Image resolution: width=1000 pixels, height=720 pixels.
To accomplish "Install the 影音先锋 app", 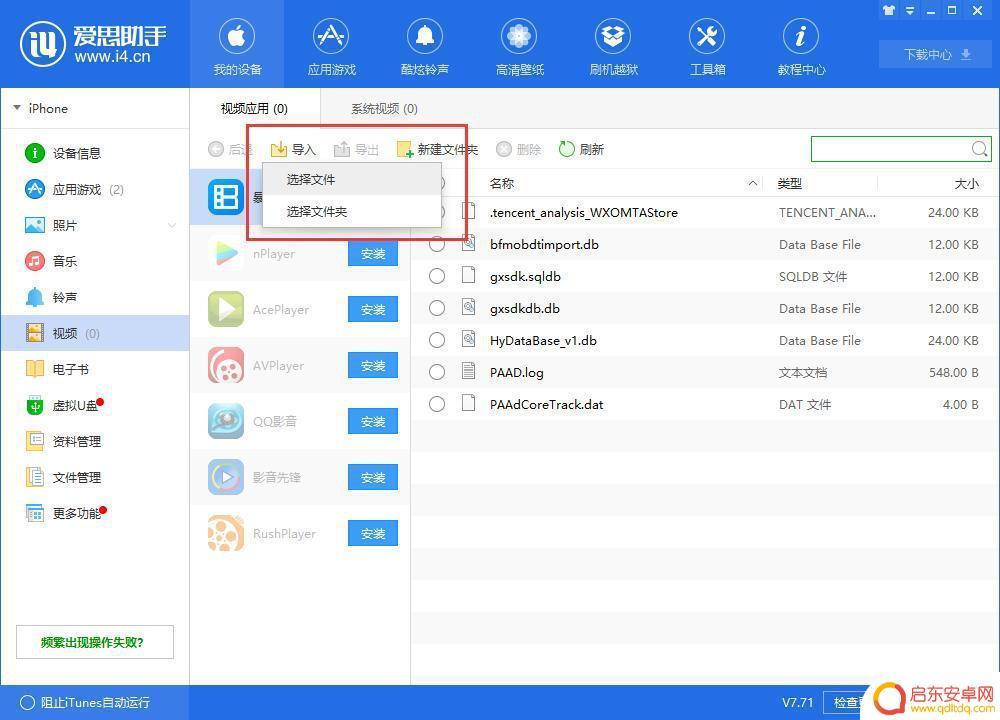I will [372, 478].
